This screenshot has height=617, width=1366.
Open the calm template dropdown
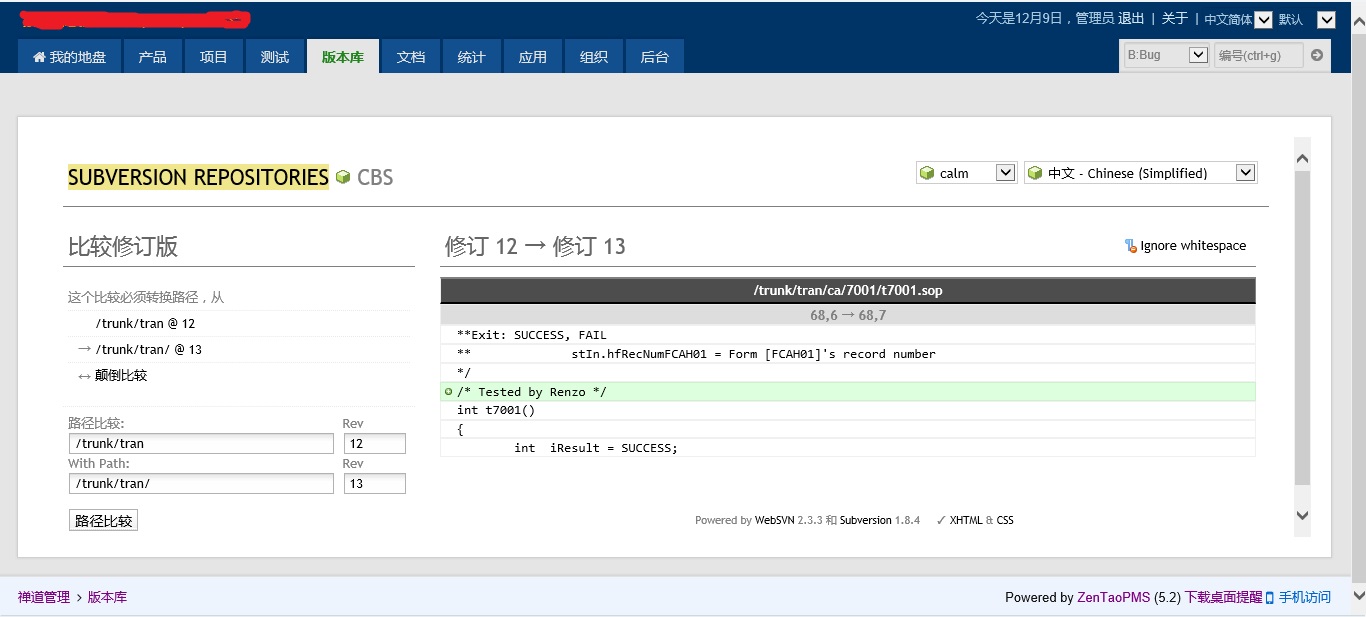pyautogui.click(x=966, y=173)
